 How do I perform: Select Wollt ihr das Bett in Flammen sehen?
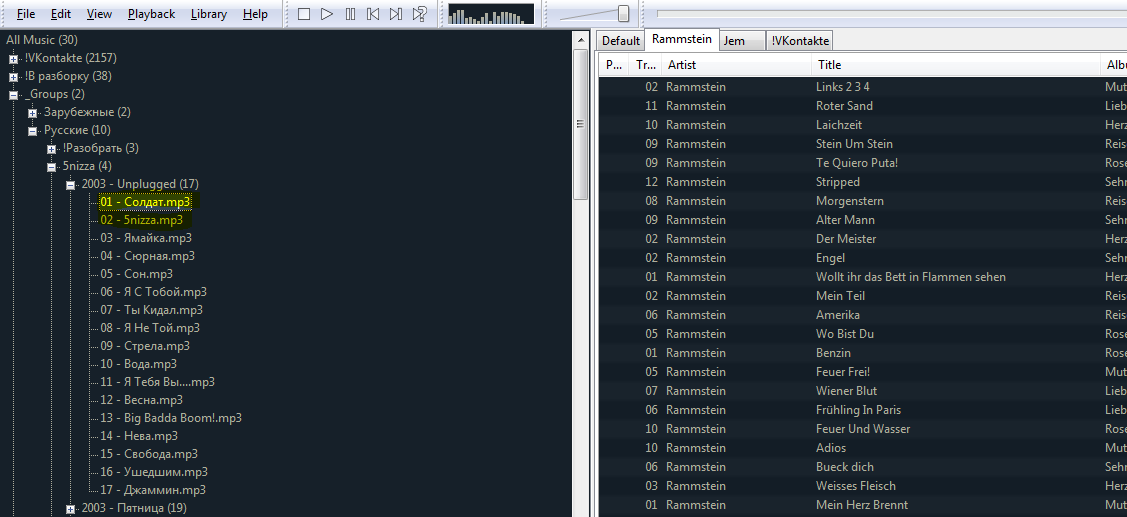(862, 277)
